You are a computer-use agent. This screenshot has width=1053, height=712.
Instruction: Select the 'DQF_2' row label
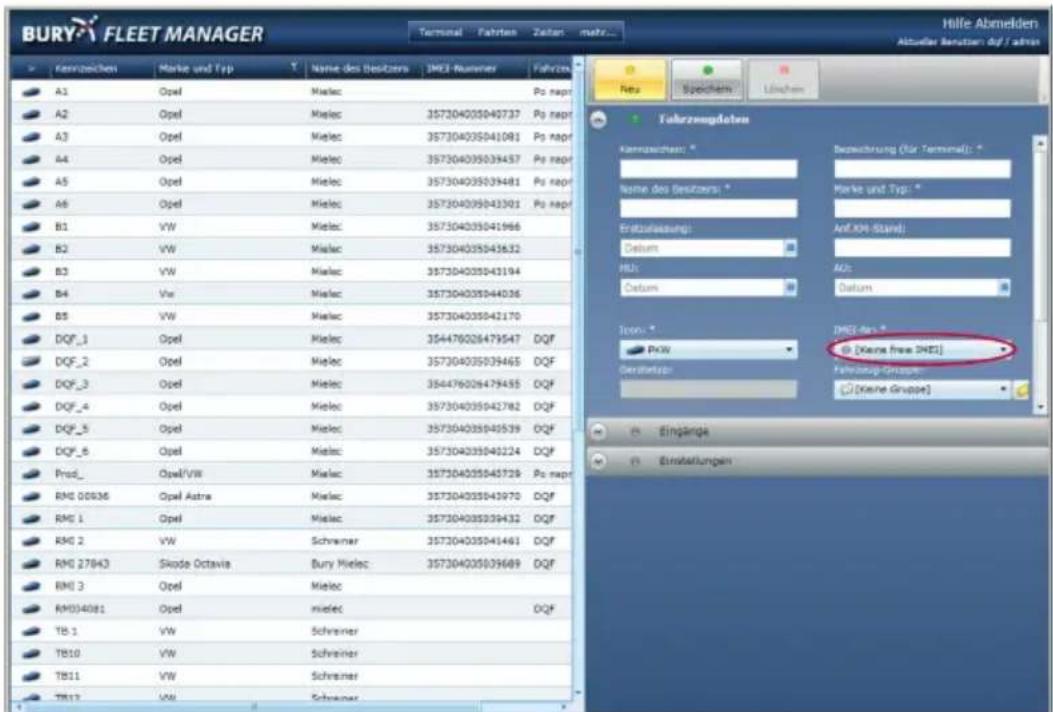pyautogui.click(x=72, y=362)
